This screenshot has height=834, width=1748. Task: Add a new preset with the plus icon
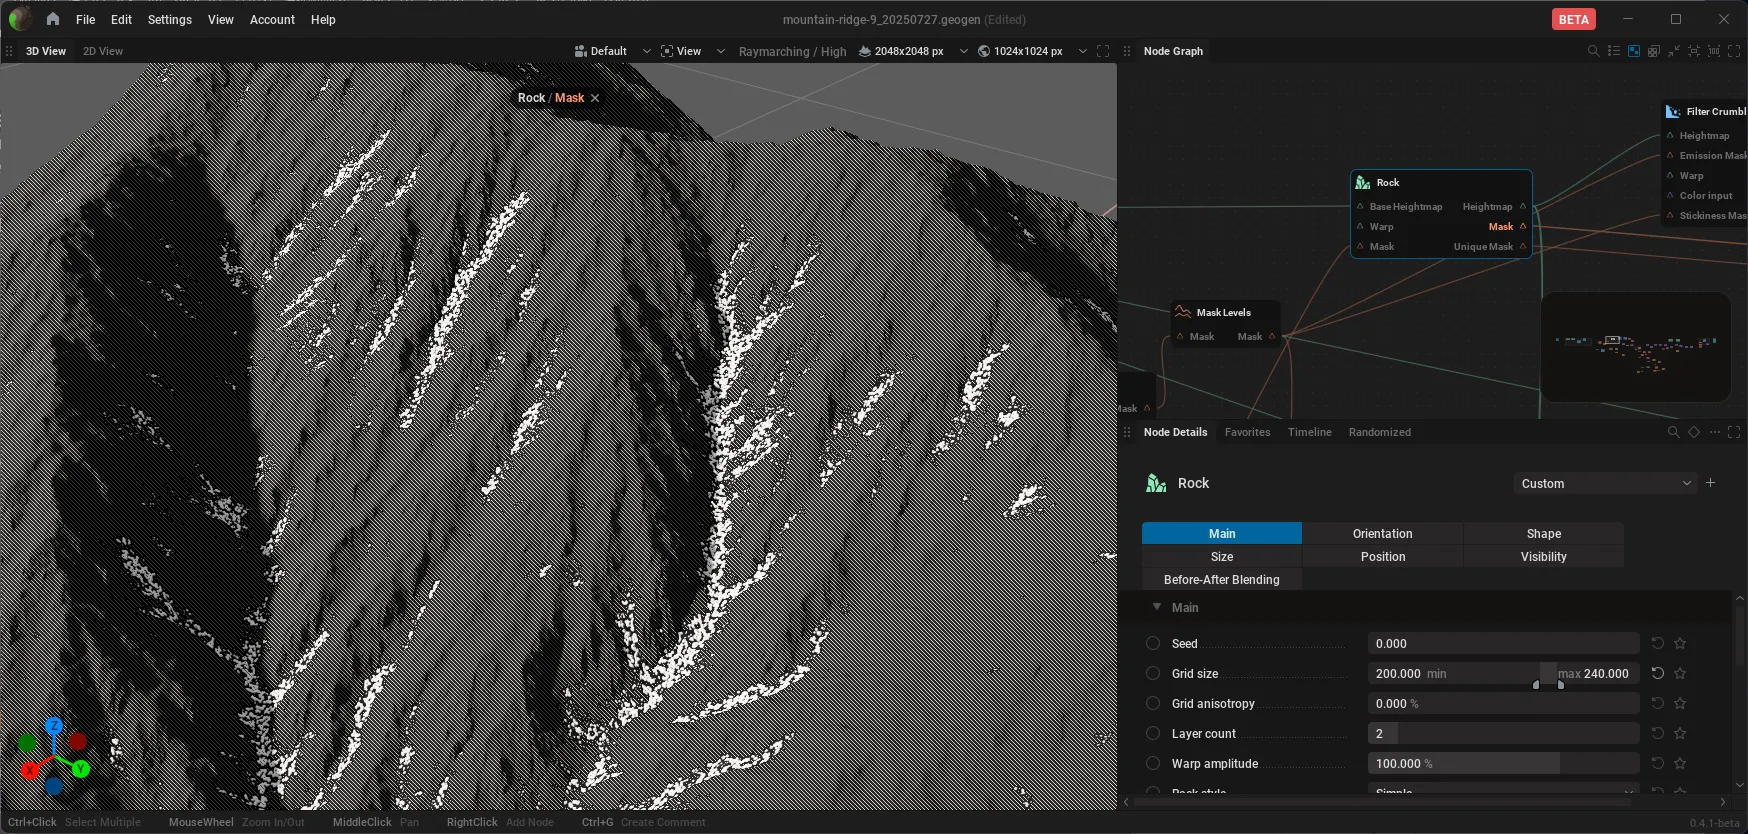(x=1711, y=483)
